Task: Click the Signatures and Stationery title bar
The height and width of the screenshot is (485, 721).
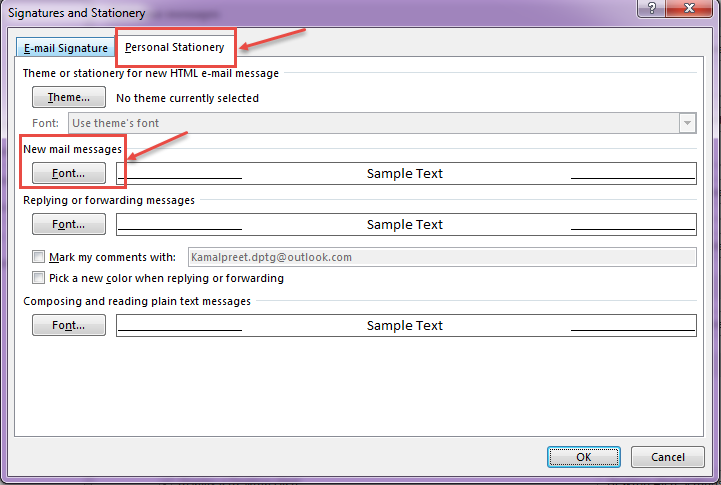Action: pyautogui.click(x=322, y=12)
